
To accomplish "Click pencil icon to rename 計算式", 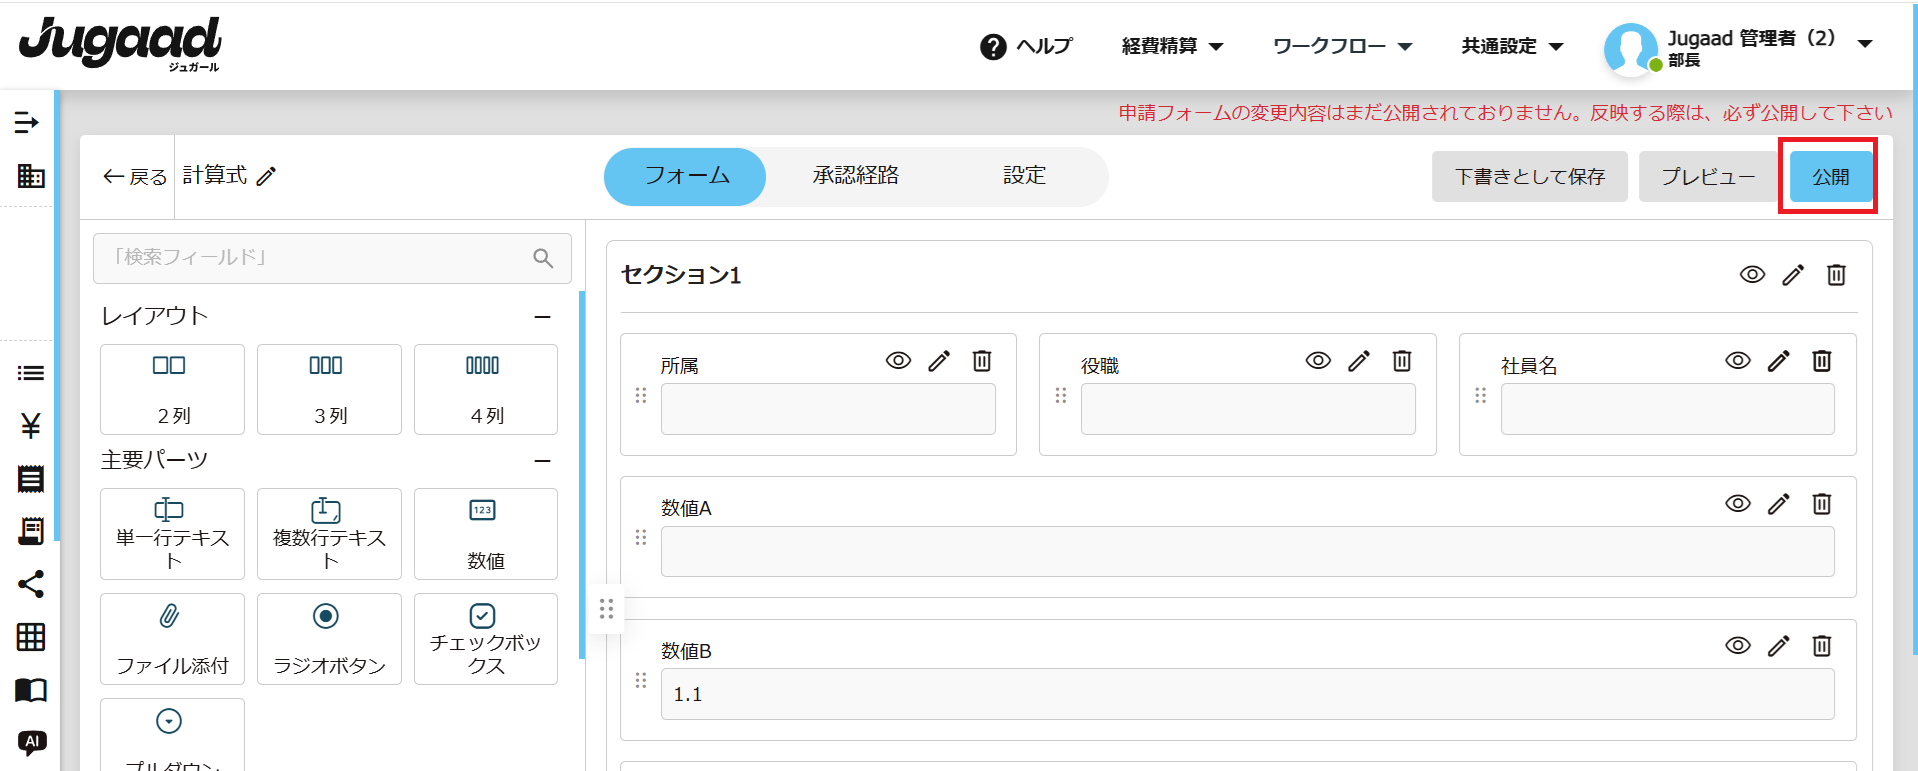I will tap(266, 177).
